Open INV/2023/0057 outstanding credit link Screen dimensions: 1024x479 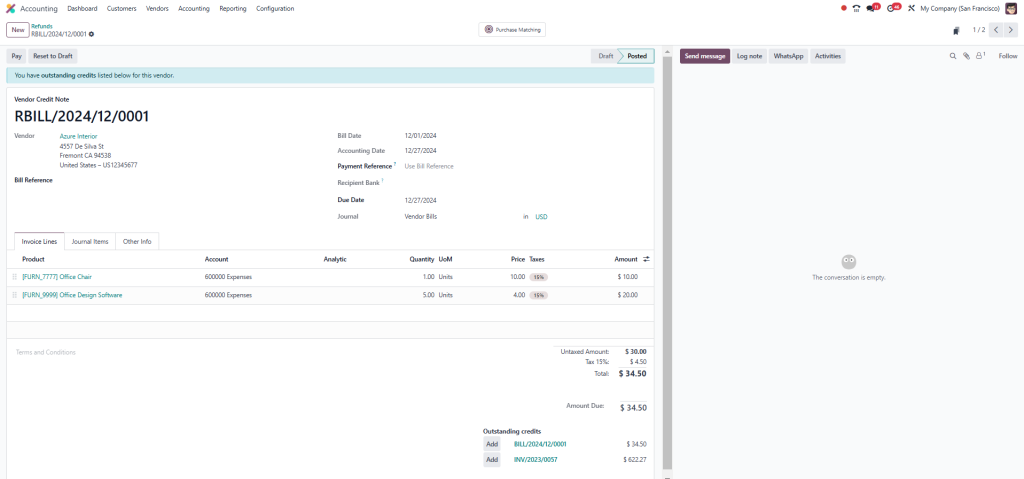click(x=536, y=460)
